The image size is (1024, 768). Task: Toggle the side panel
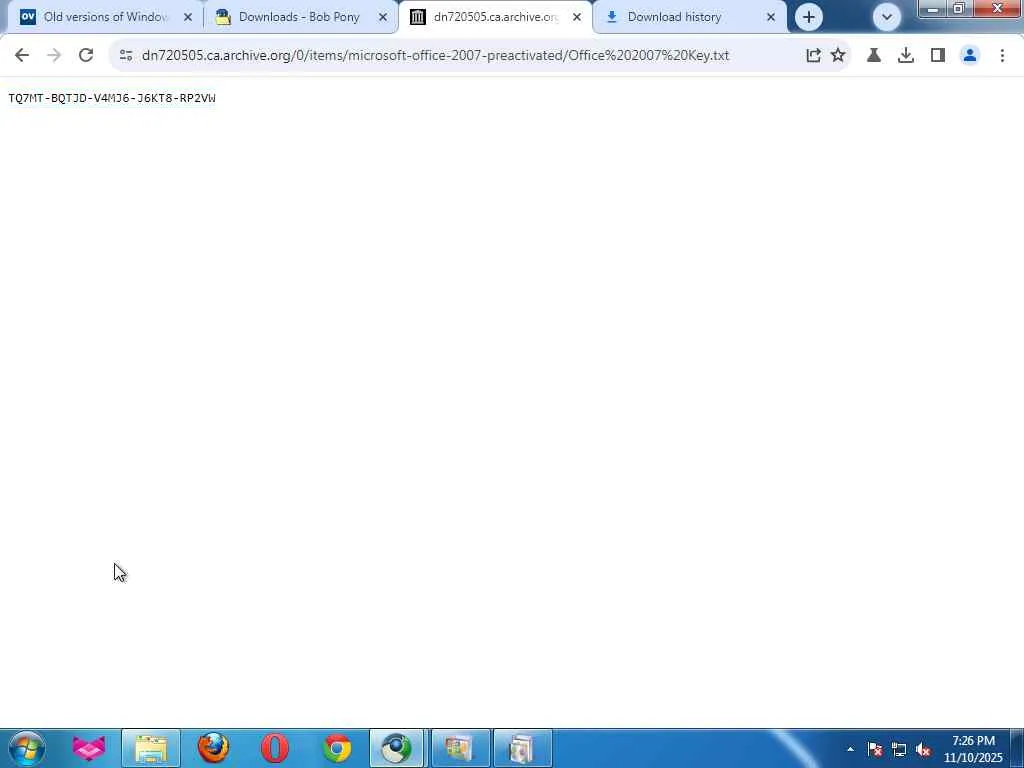(938, 56)
